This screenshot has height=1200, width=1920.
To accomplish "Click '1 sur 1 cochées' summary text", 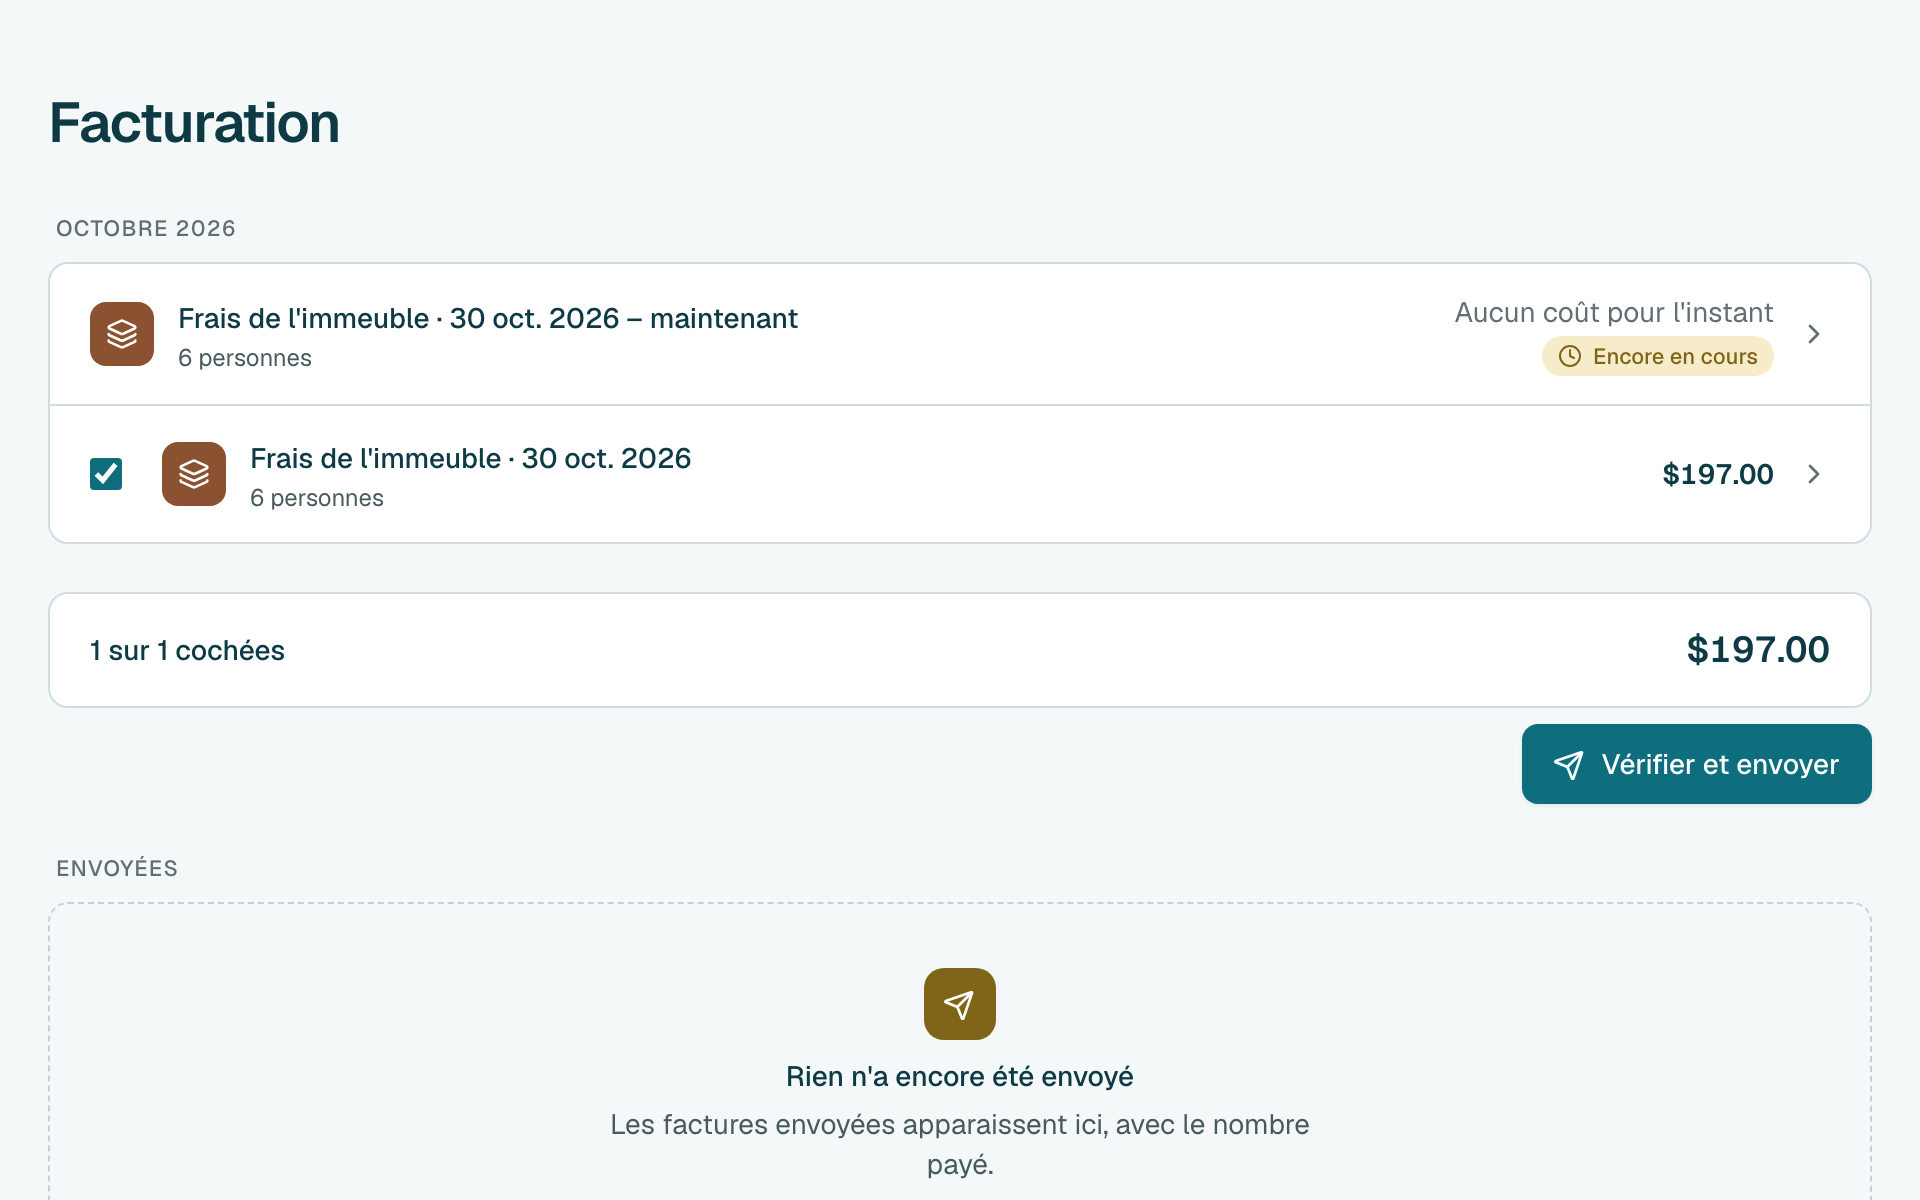I will point(187,651).
